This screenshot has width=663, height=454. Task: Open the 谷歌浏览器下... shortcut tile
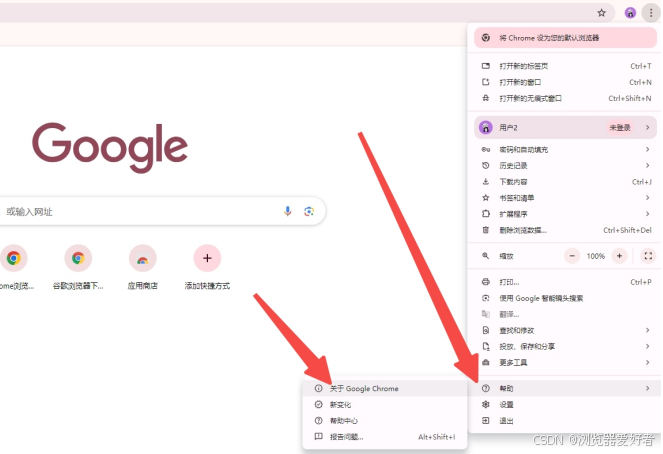coord(78,267)
